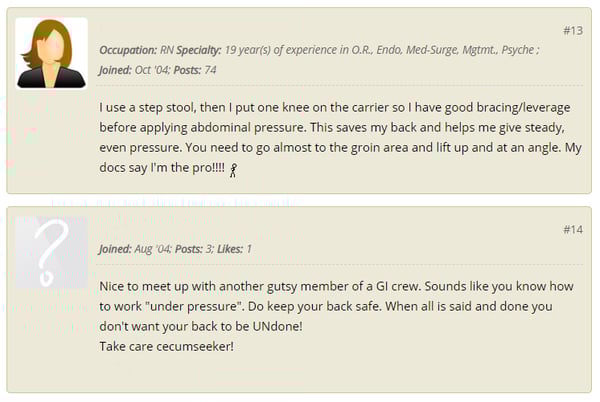Click the stick figure emoticon after pro!!!!

pyautogui.click(x=233, y=170)
